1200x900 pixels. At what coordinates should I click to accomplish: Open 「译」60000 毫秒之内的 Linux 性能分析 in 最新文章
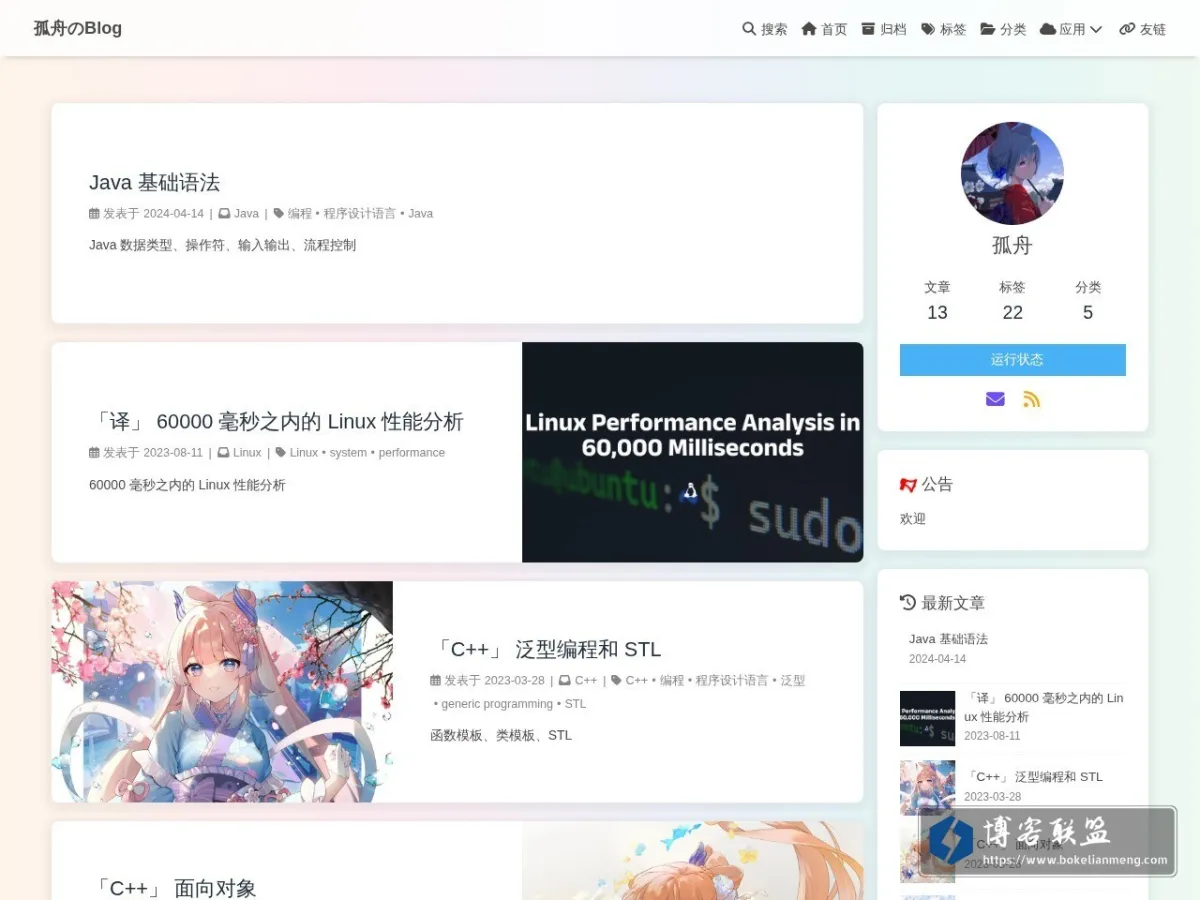coord(1043,707)
